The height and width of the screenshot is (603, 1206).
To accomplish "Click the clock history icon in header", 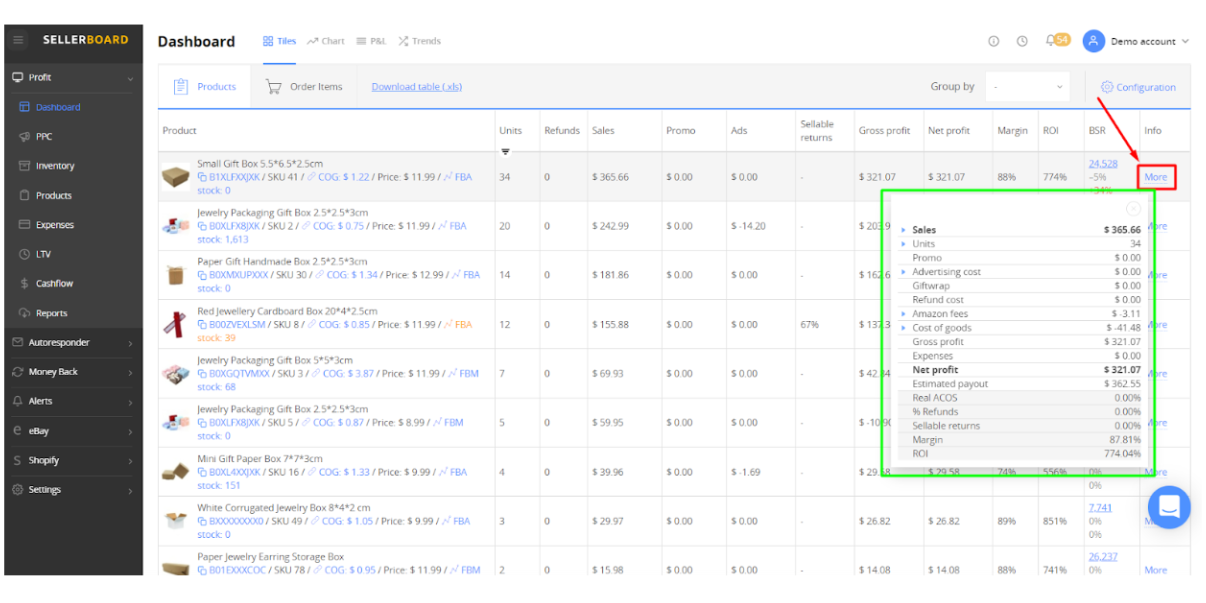I will (1022, 41).
